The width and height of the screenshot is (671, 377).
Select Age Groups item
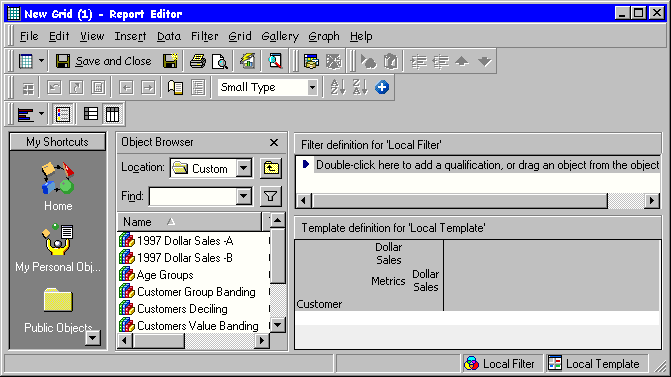[x=156, y=275]
